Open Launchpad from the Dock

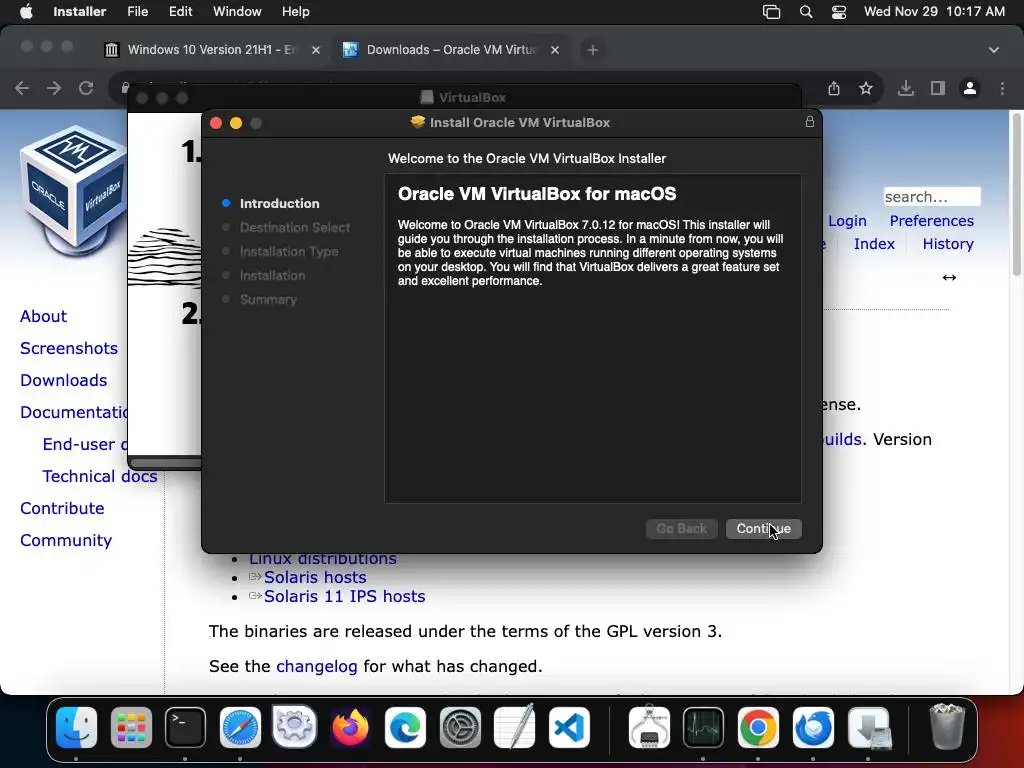pyautogui.click(x=131, y=727)
